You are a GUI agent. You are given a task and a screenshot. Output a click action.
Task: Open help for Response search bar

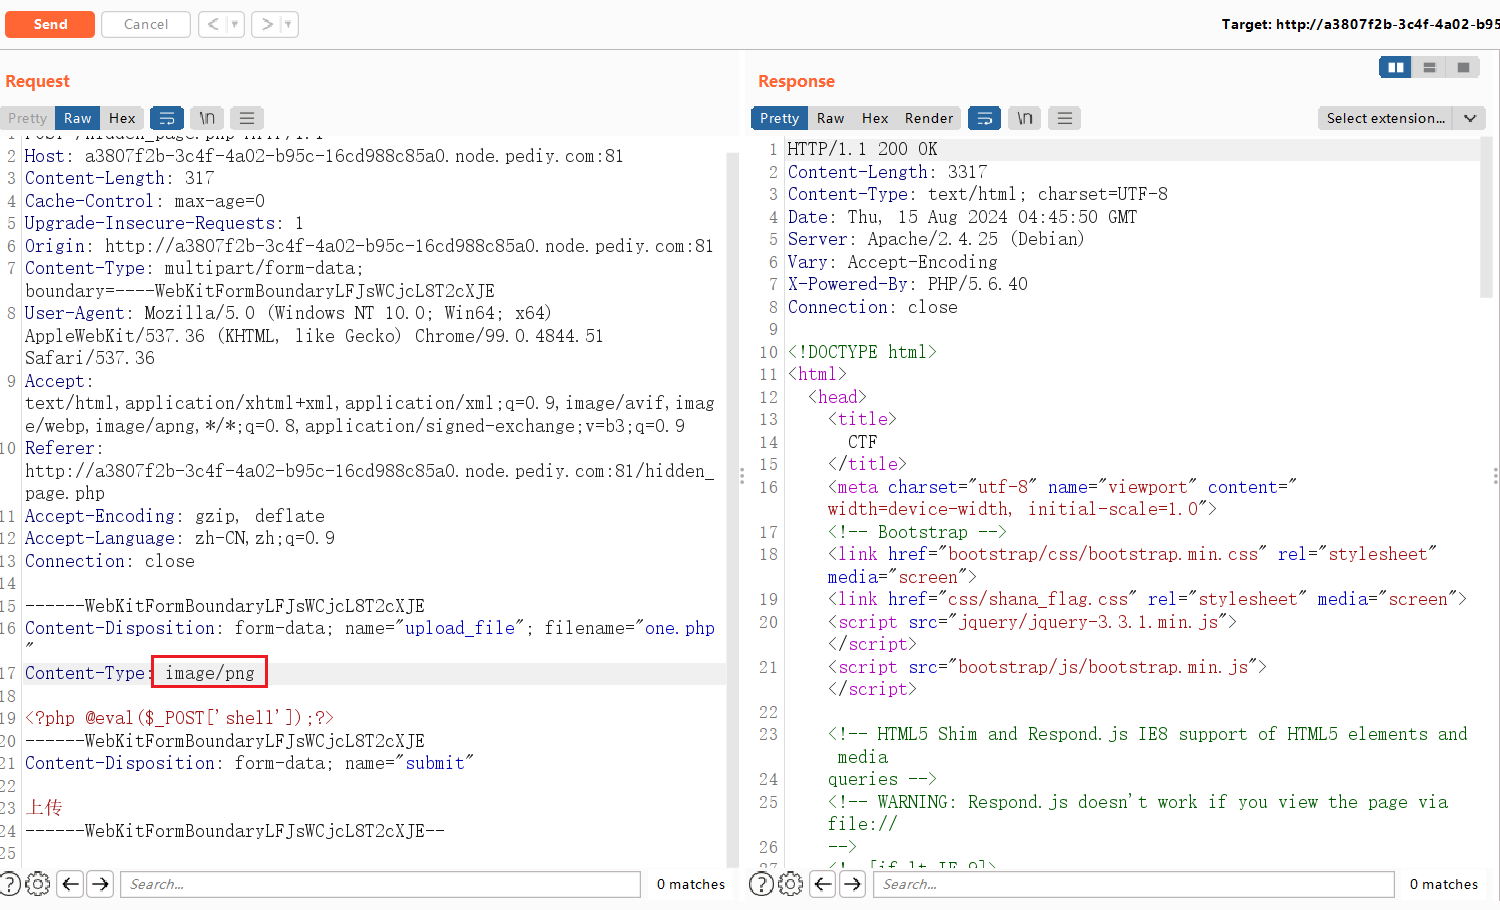[x=761, y=884]
